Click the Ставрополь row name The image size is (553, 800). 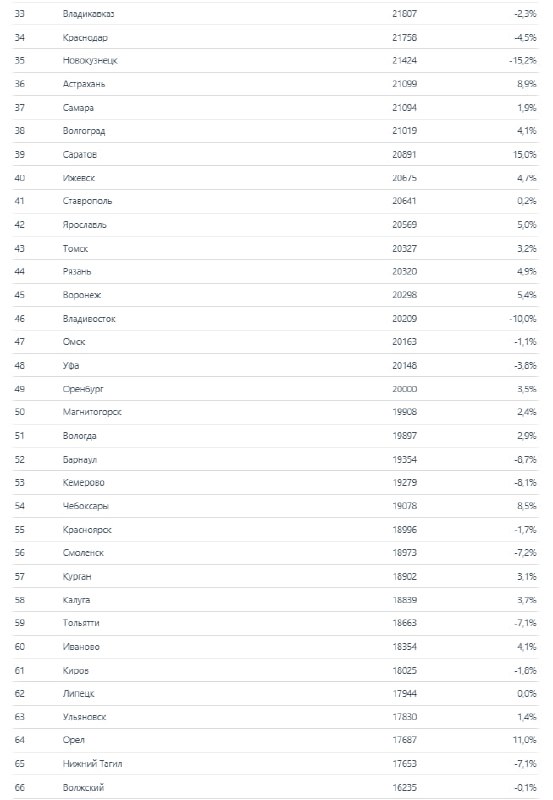coord(87,201)
